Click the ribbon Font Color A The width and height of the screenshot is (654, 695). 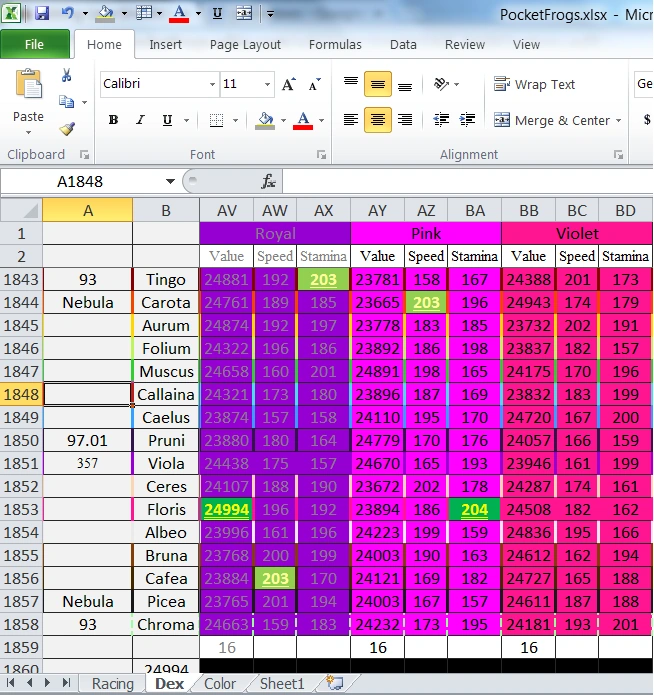point(303,121)
